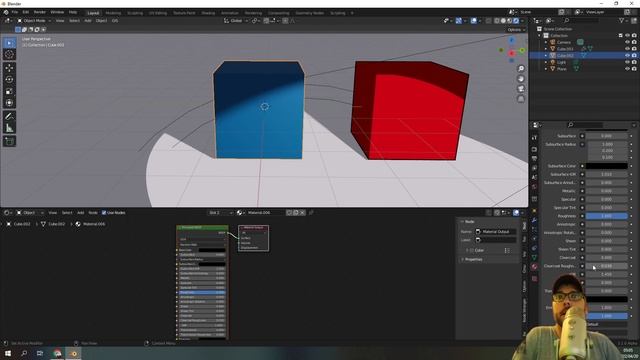Select the Measure tool in viewport toolbar
This screenshot has height=360, width=640.
9,128
